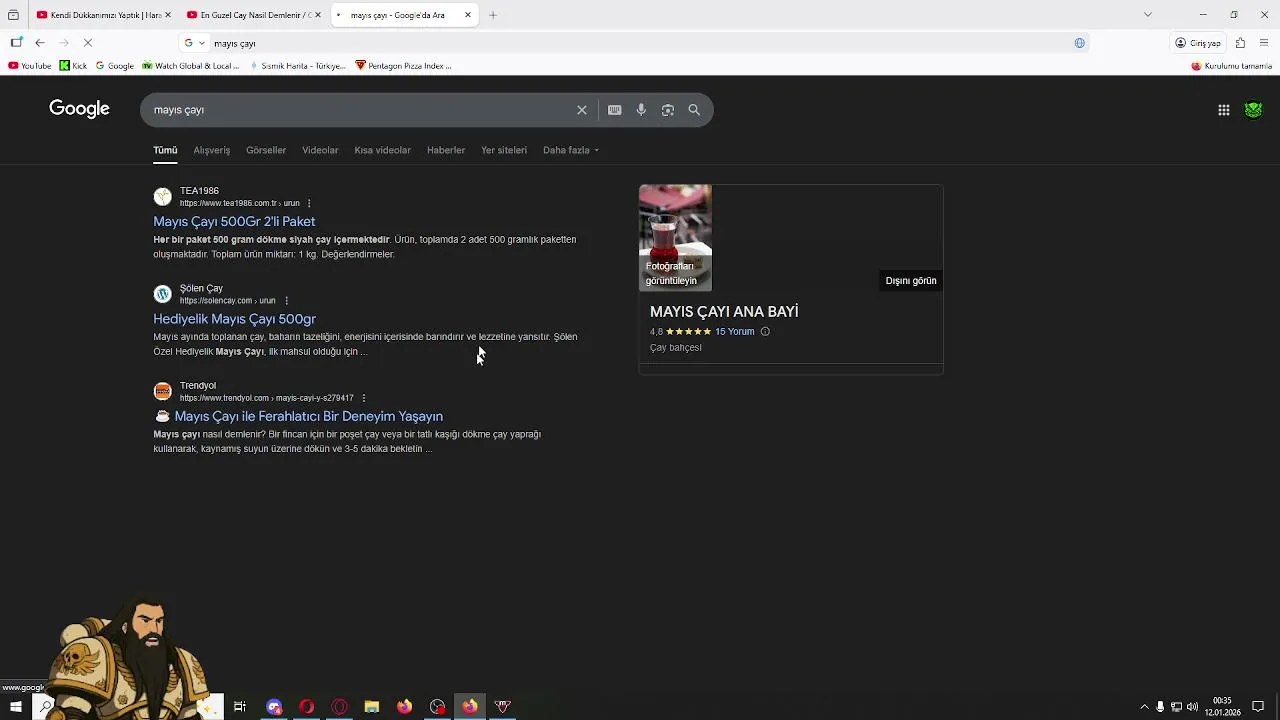This screenshot has height=720, width=1280.
Task: Show info icon next to 15 Yorum
Action: pos(765,332)
